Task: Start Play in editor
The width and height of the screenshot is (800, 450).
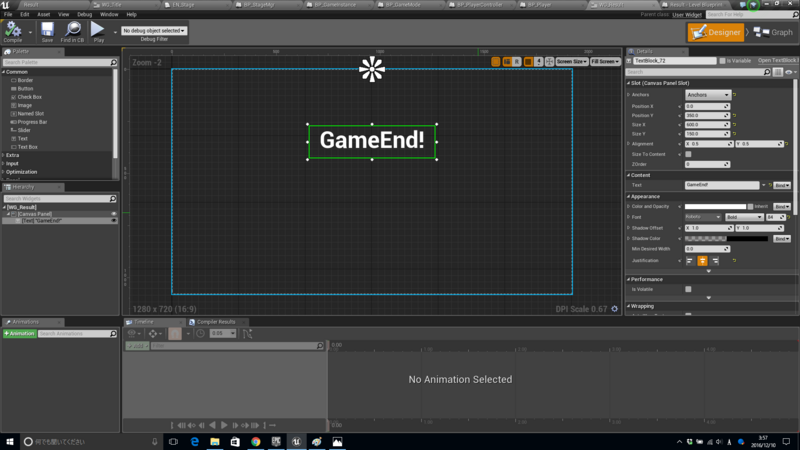Action: [98, 32]
